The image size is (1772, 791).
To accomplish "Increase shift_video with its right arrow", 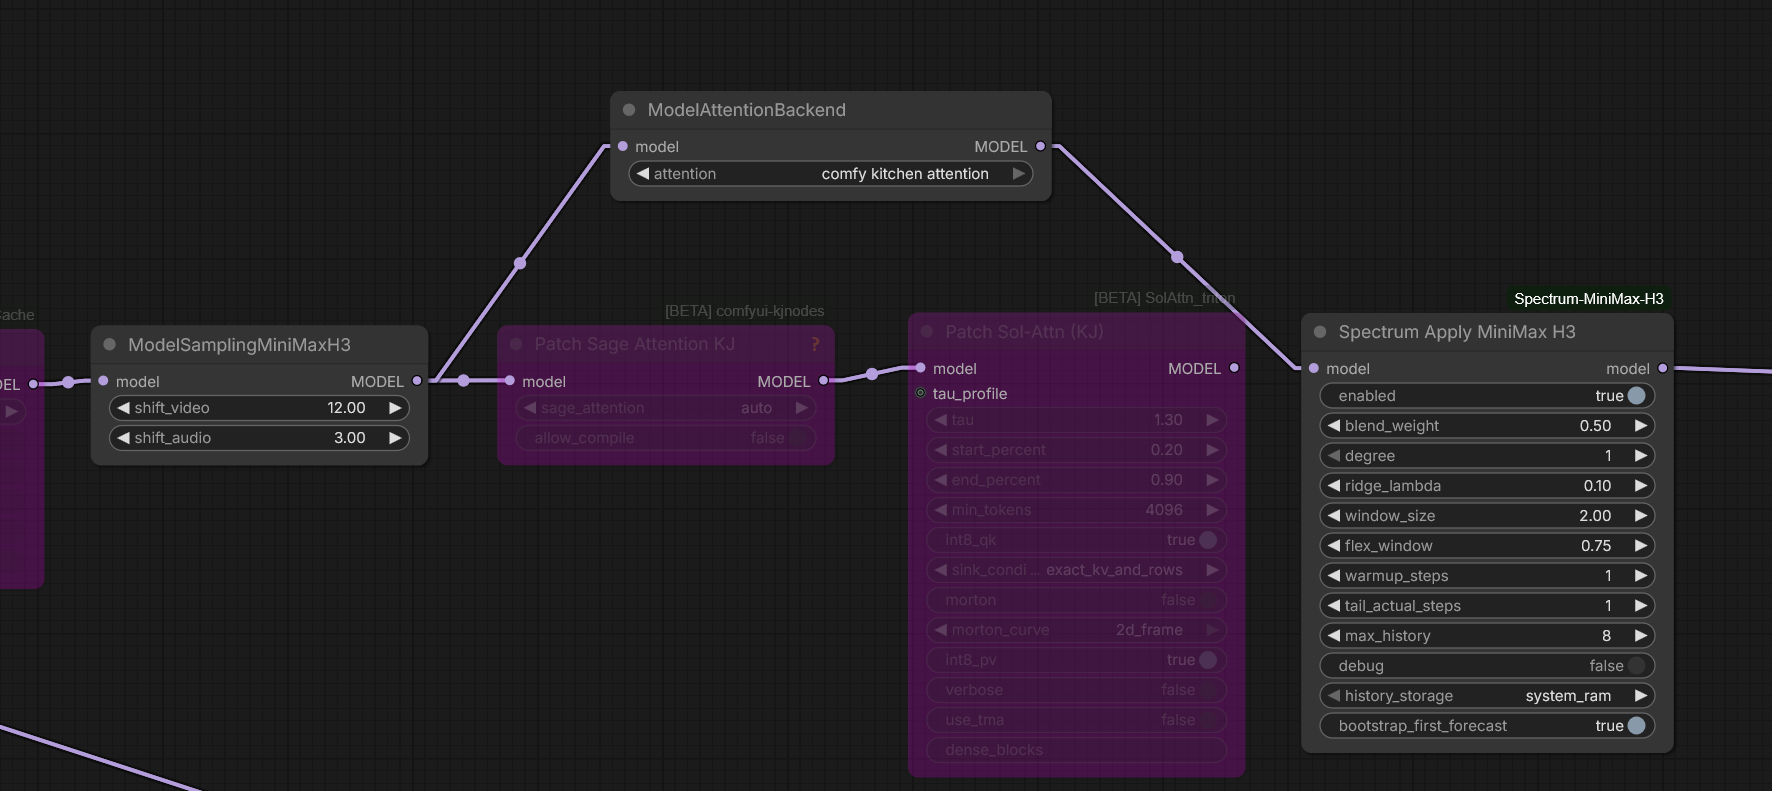I will point(395,408).
